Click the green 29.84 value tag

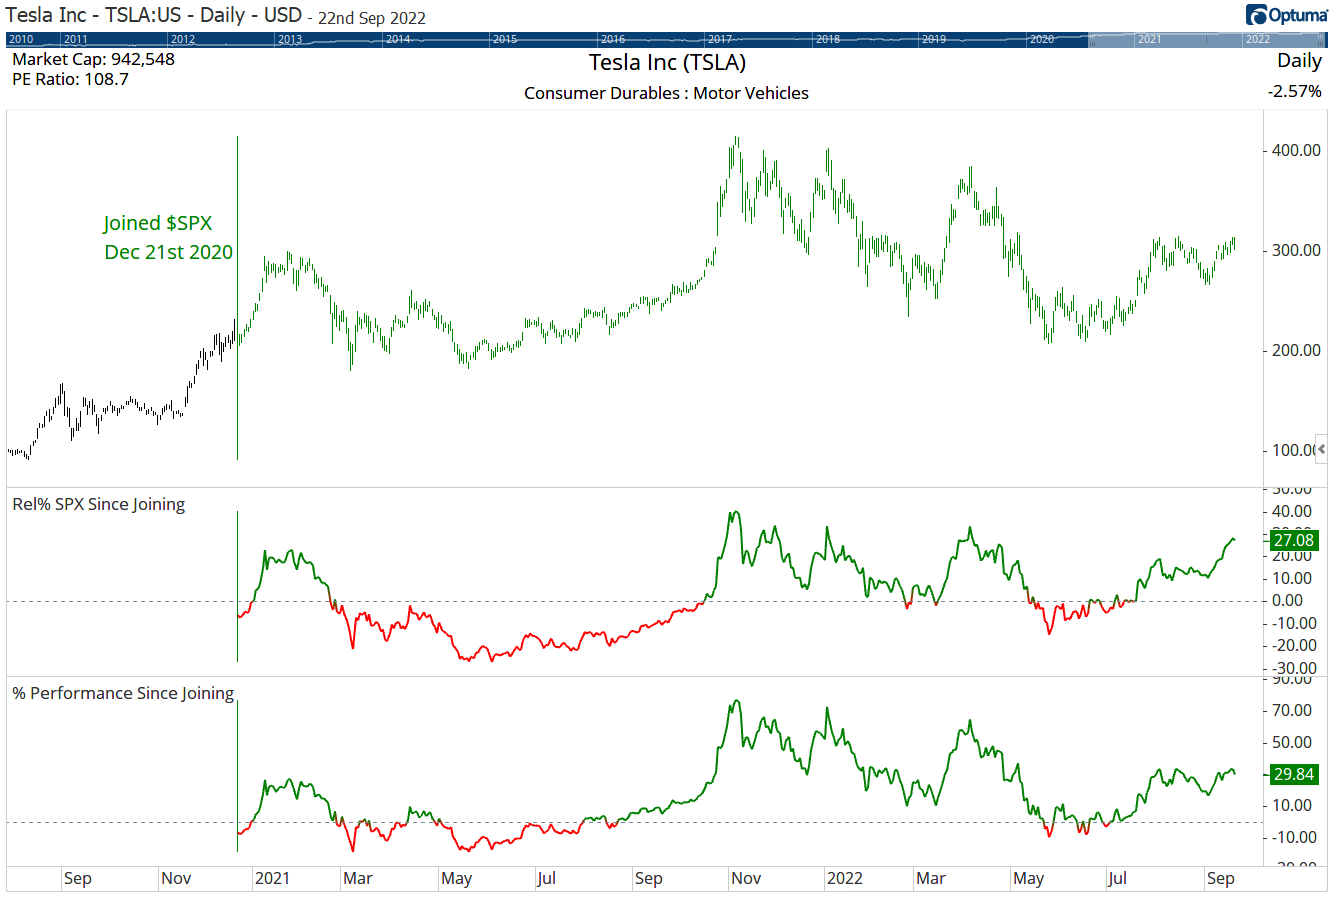[x=1294, y=774]
